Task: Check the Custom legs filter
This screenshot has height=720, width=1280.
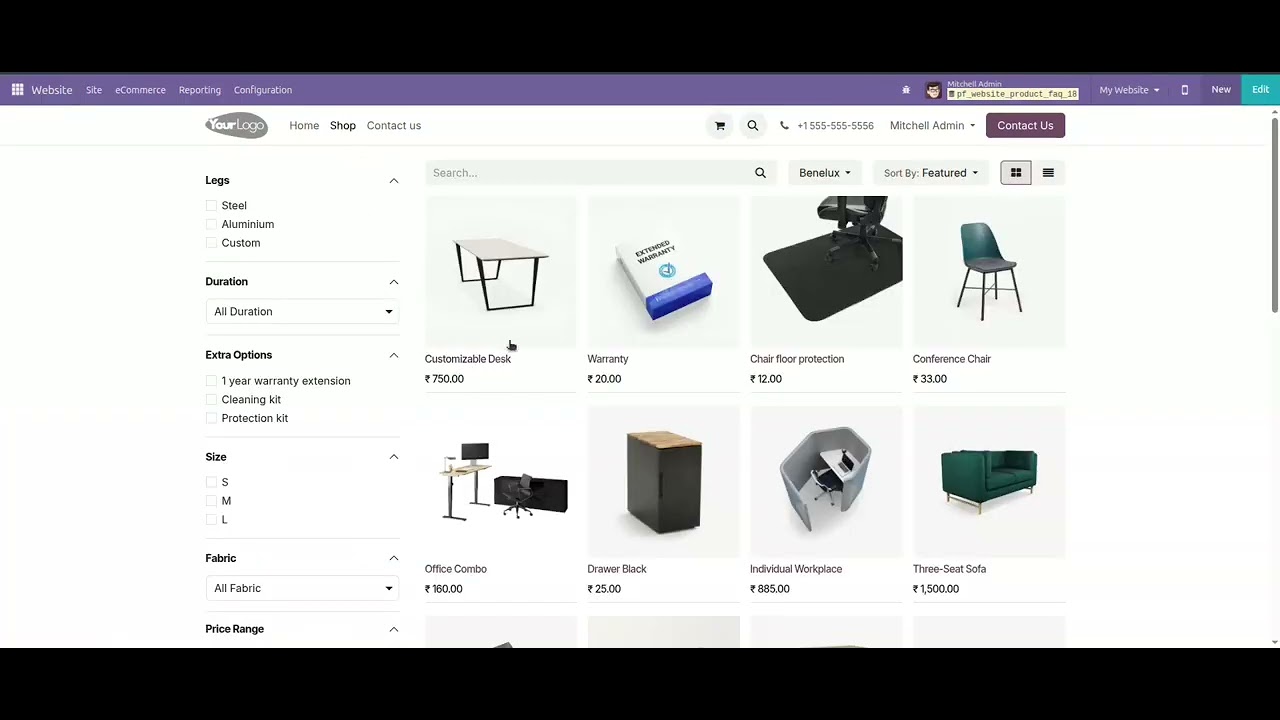Action: pos(211,243)
